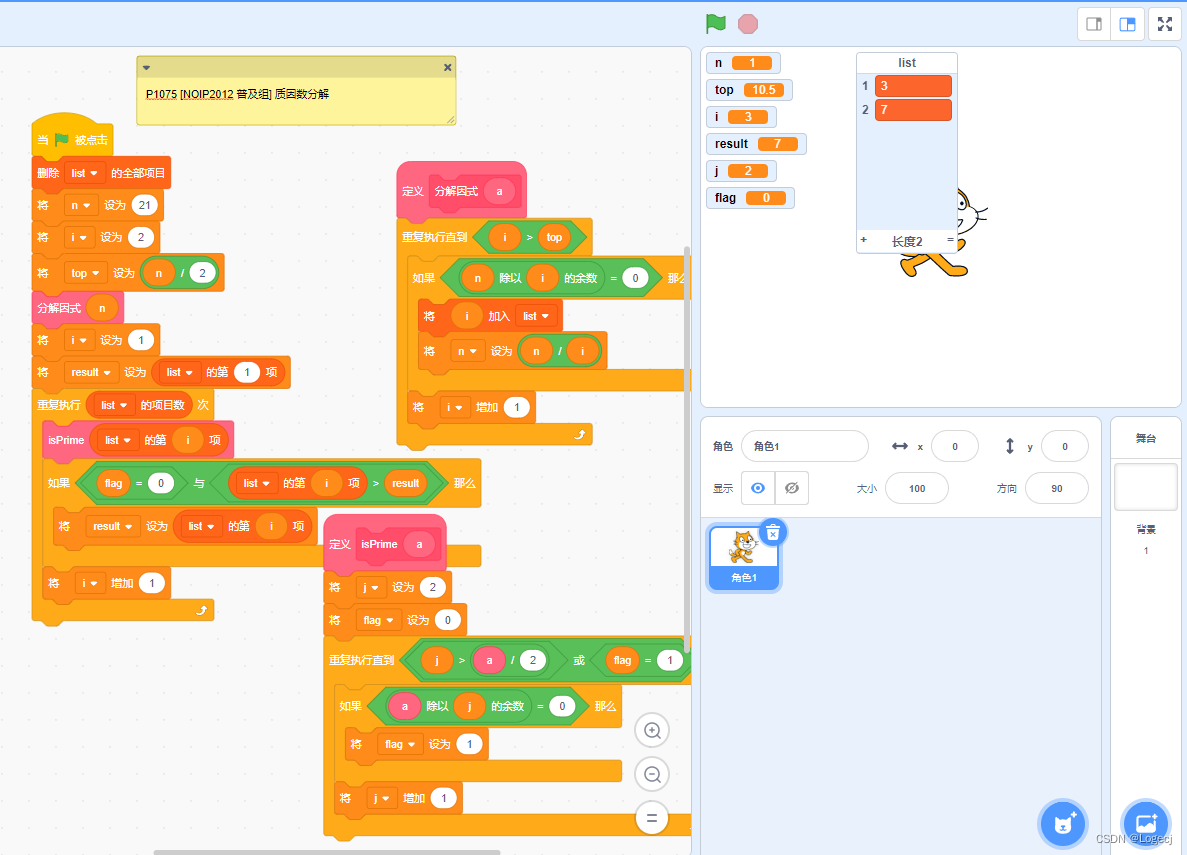The height and width of the screenshot is (855, 1187).
Task: Zoom out of the code workspace
Action: (x=652, y=775)
